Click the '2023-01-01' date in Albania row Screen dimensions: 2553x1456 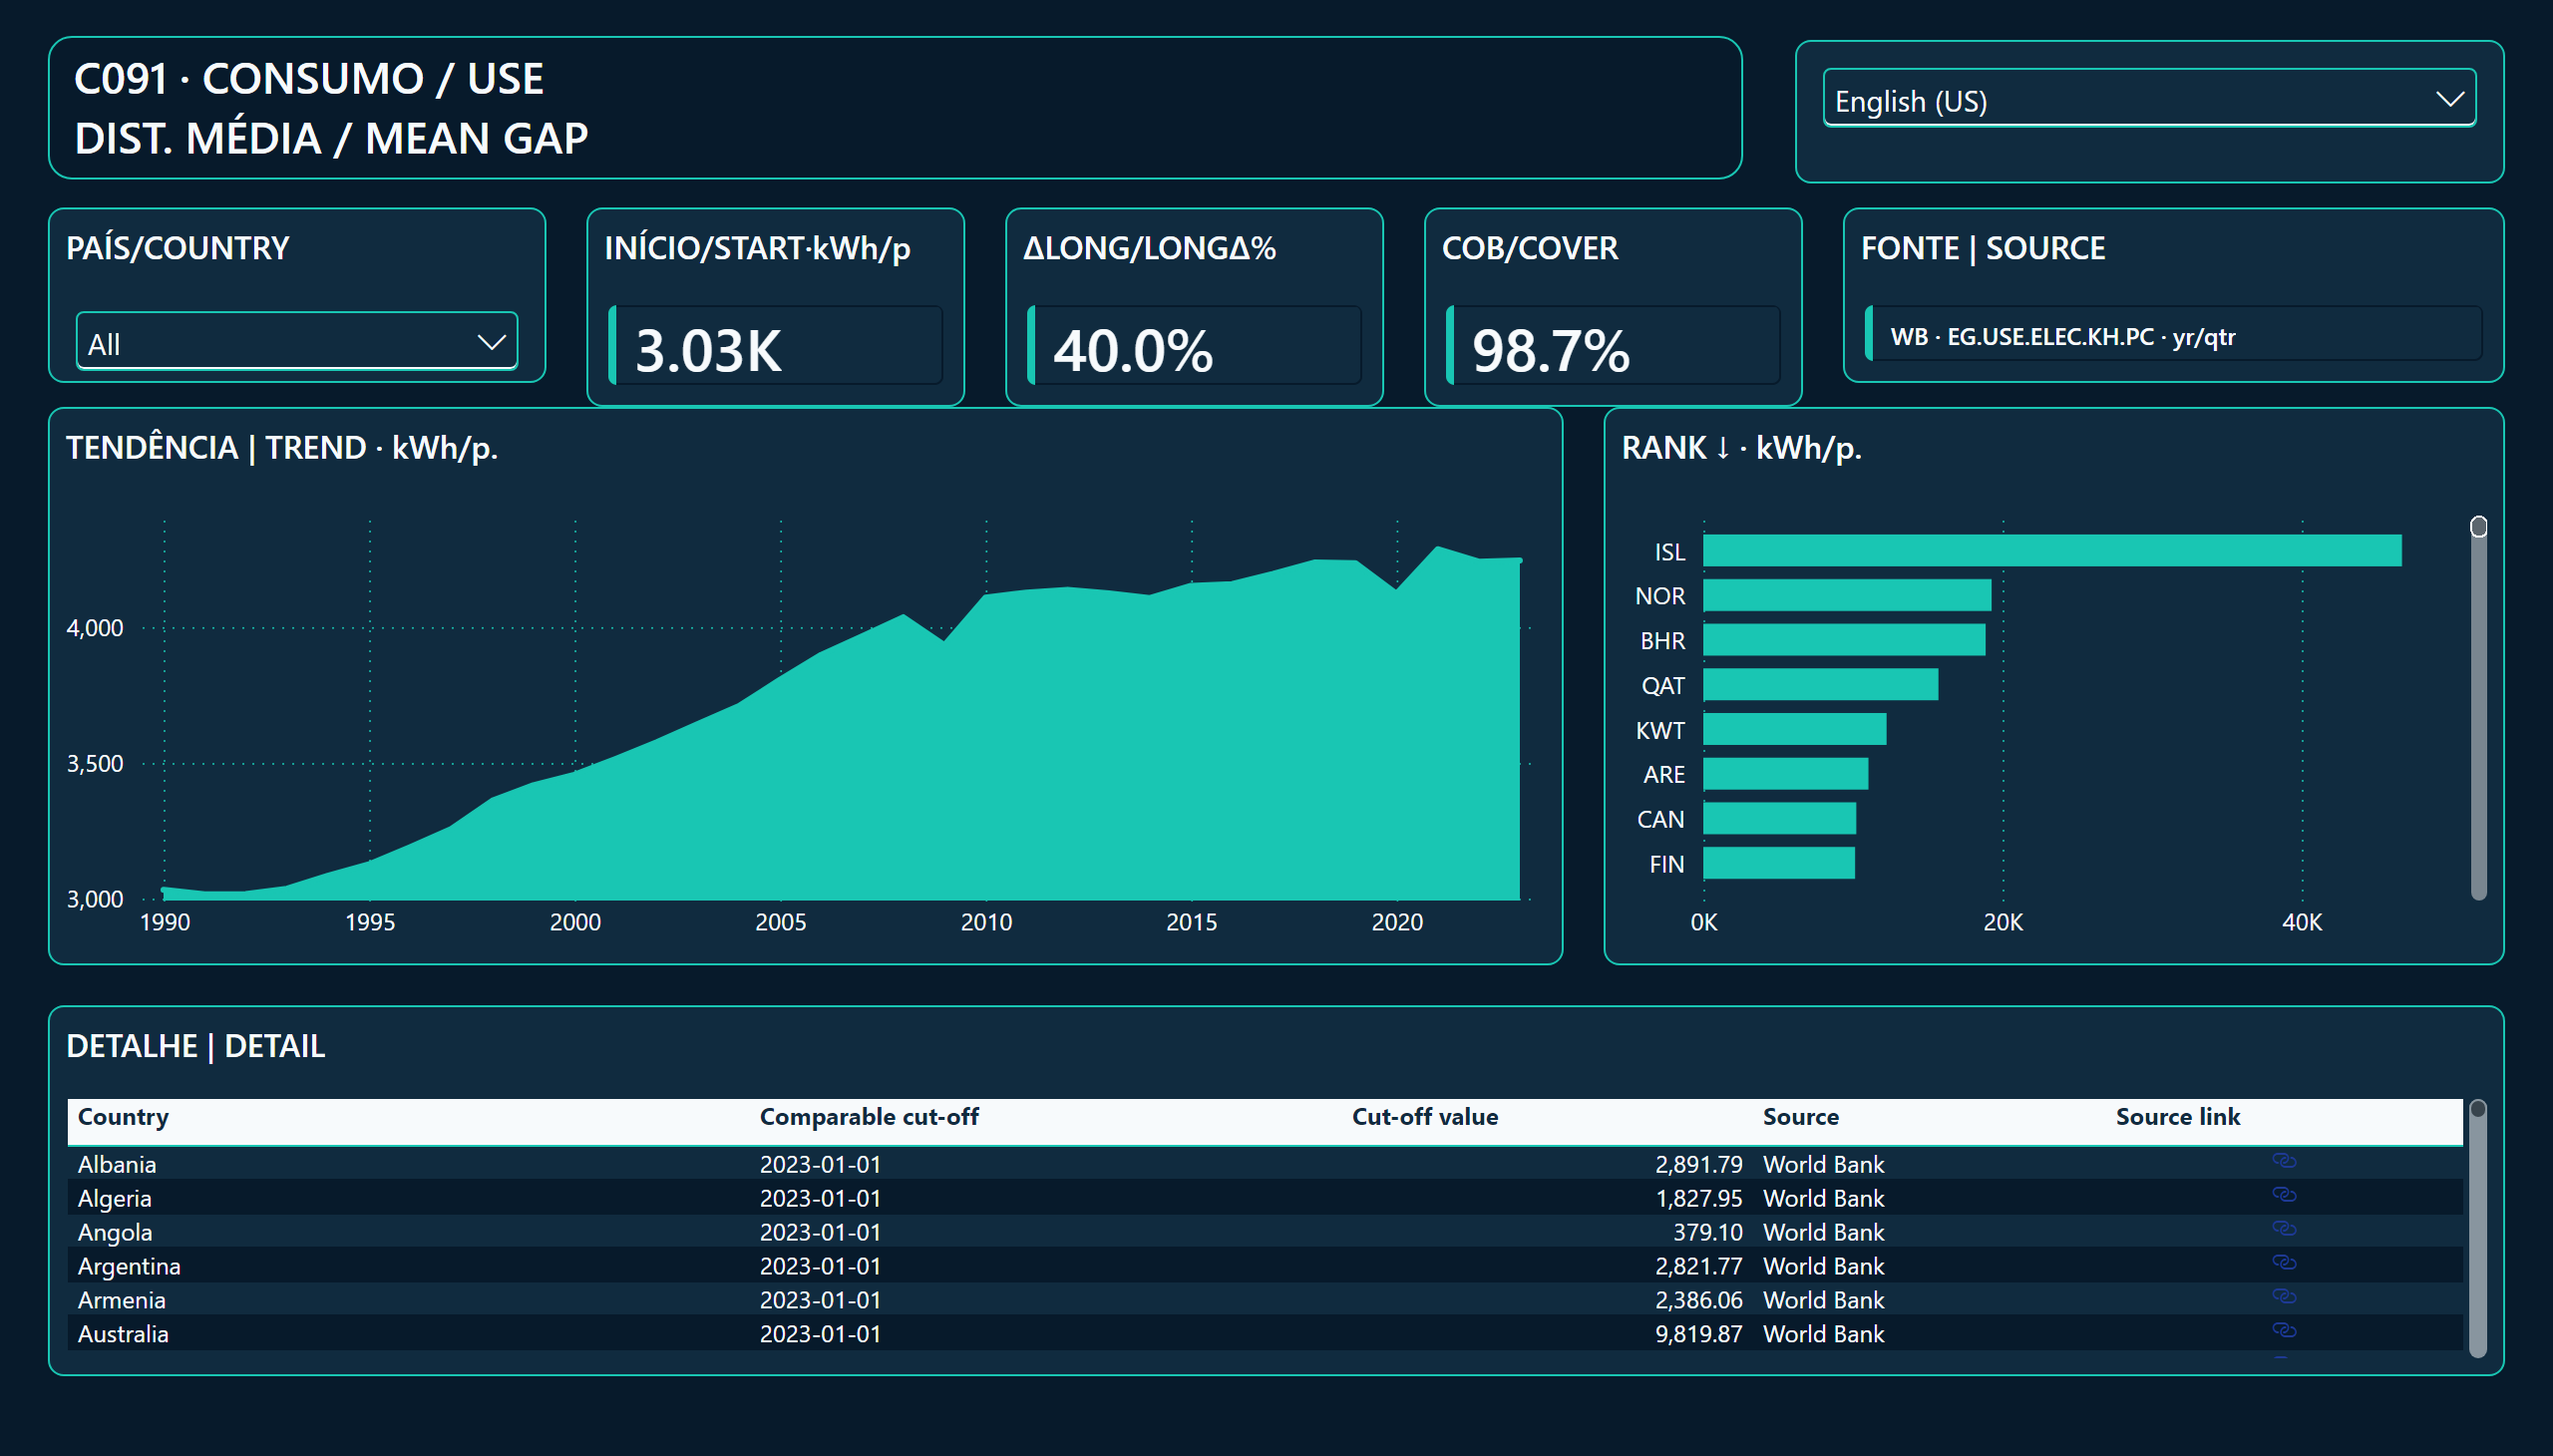coord(820,1164)
